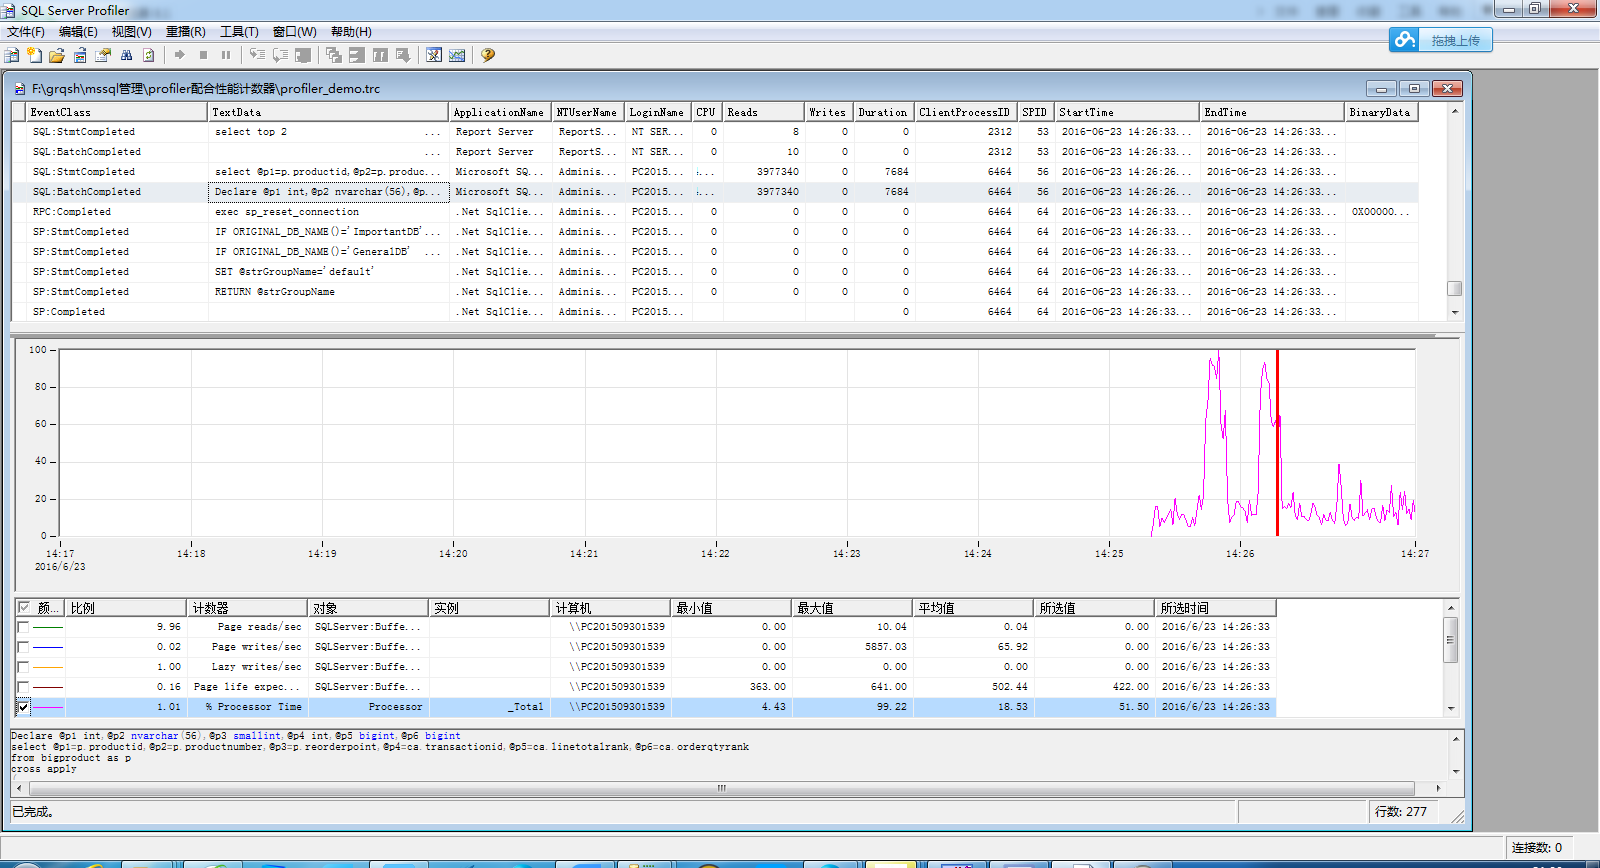The height and width of the screenshot is (868, 1600).
Task: Click the cloud icon on the upload button
Action: pyautogui.click(x=1405, y=40)
